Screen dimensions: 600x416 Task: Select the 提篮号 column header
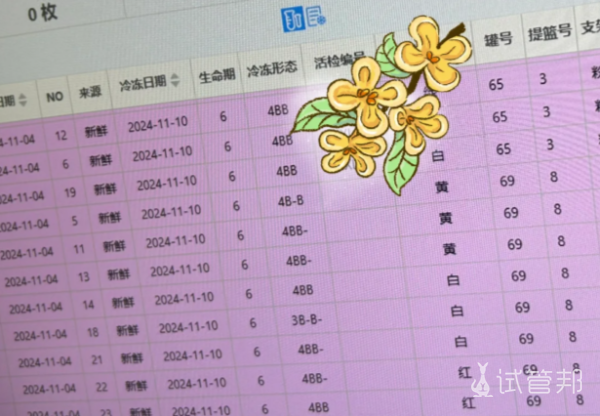550,32
